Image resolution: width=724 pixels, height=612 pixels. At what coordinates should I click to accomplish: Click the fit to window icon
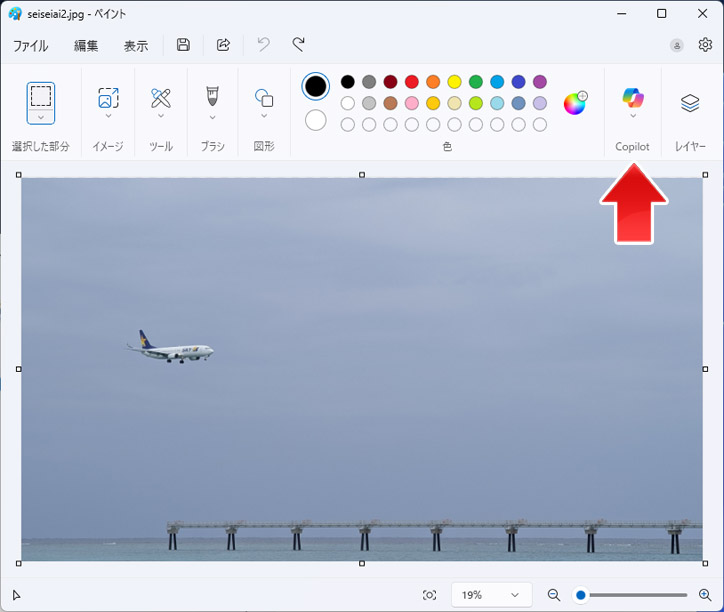pyautogui.click(x=429, y=595)
